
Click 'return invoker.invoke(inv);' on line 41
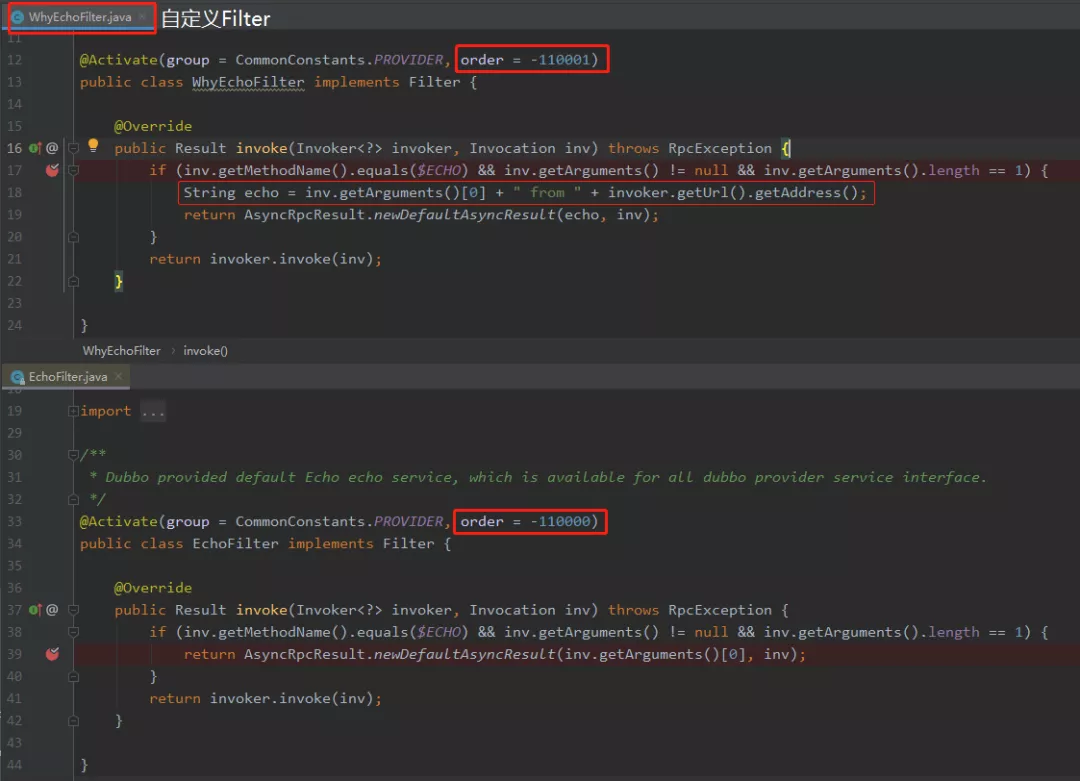point(265,698)
